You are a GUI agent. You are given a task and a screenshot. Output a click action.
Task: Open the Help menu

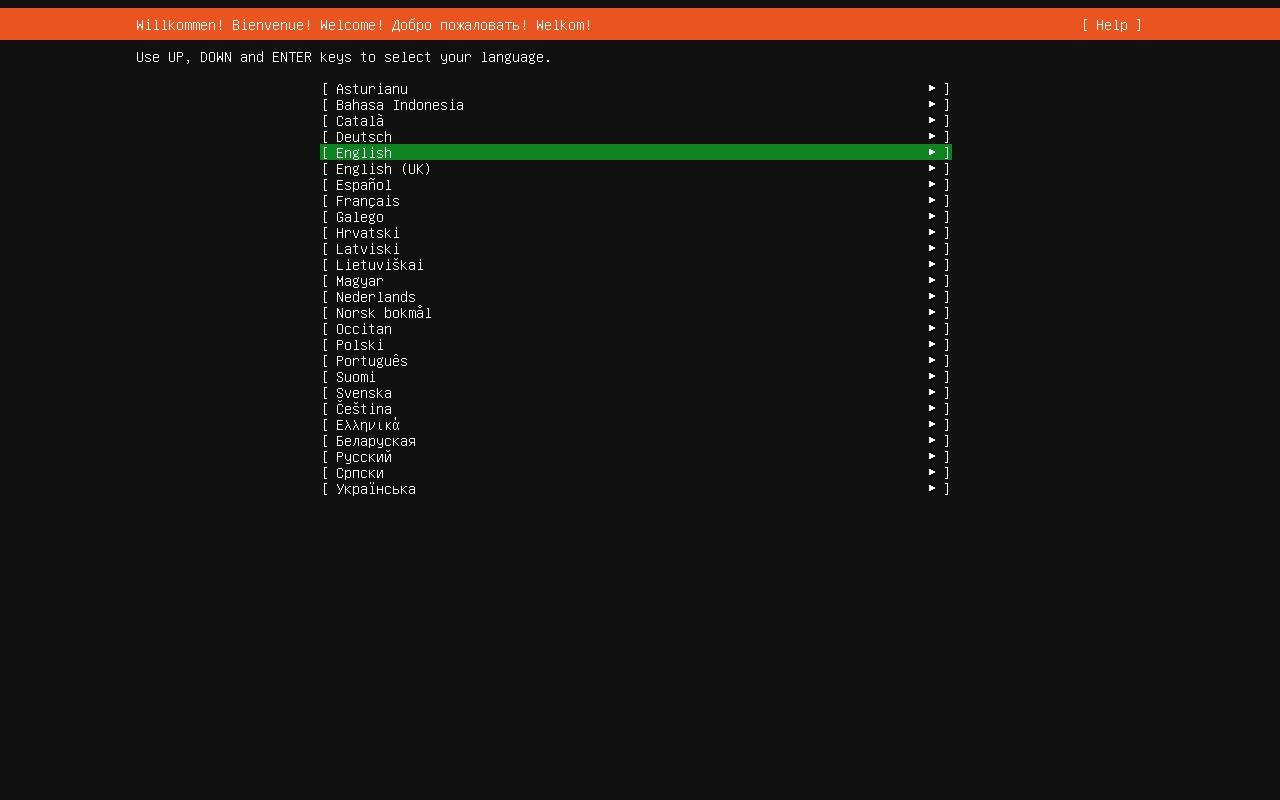coord(1110,25)
